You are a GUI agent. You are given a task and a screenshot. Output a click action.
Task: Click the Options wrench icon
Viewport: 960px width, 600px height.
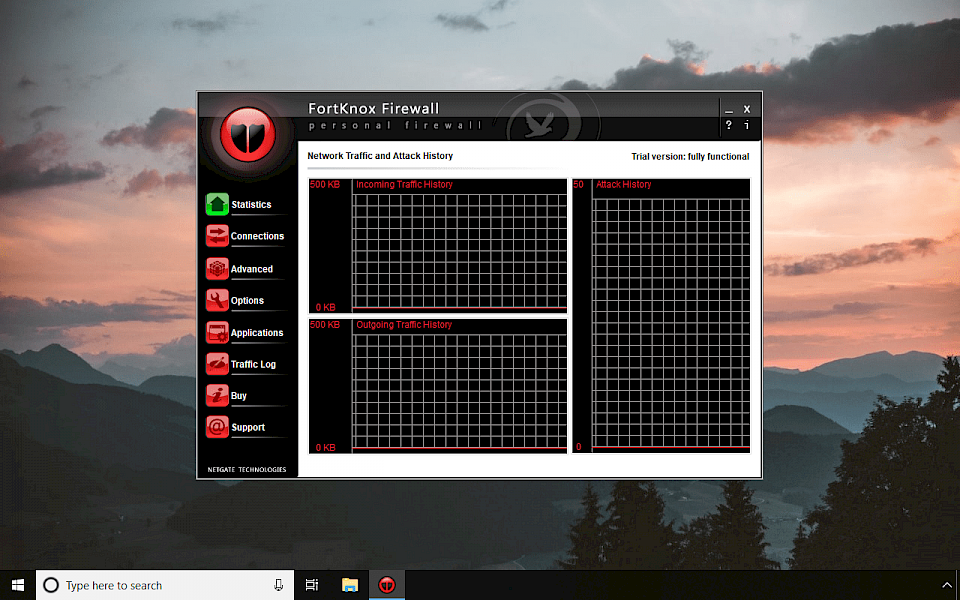(x=217, y=300)
